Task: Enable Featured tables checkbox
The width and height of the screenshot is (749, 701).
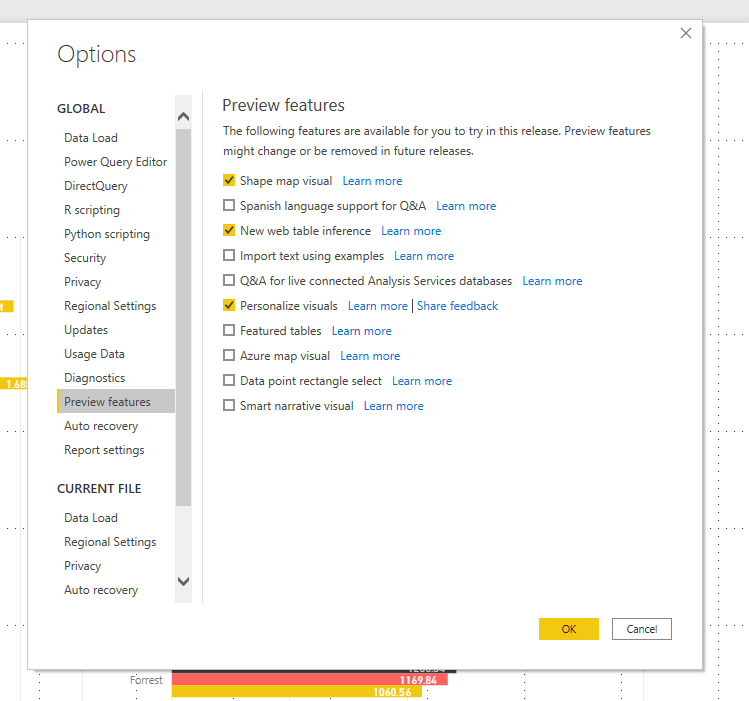Action: [x=229, y=330]
